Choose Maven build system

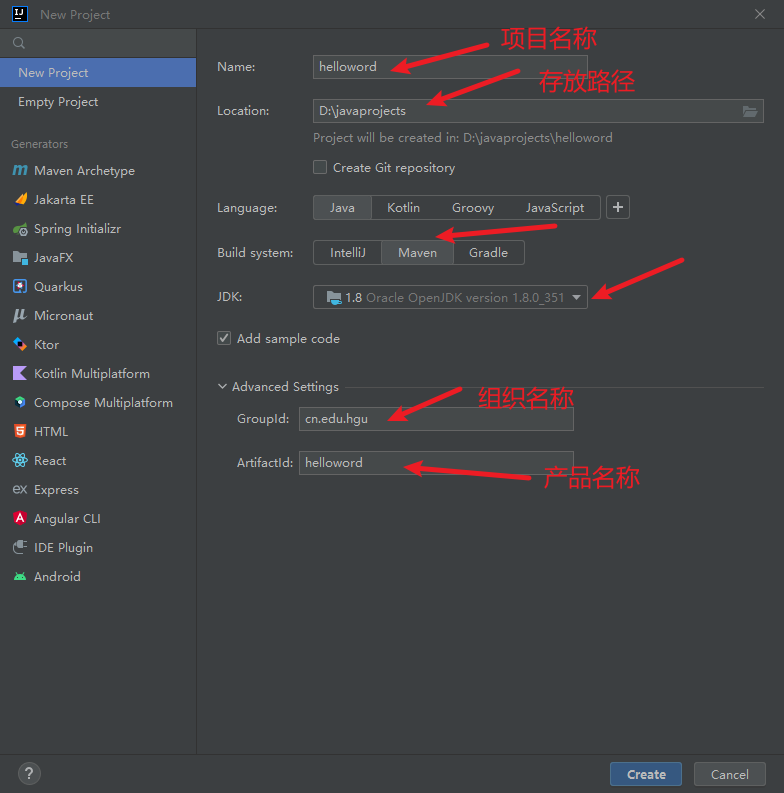(417, 252)
